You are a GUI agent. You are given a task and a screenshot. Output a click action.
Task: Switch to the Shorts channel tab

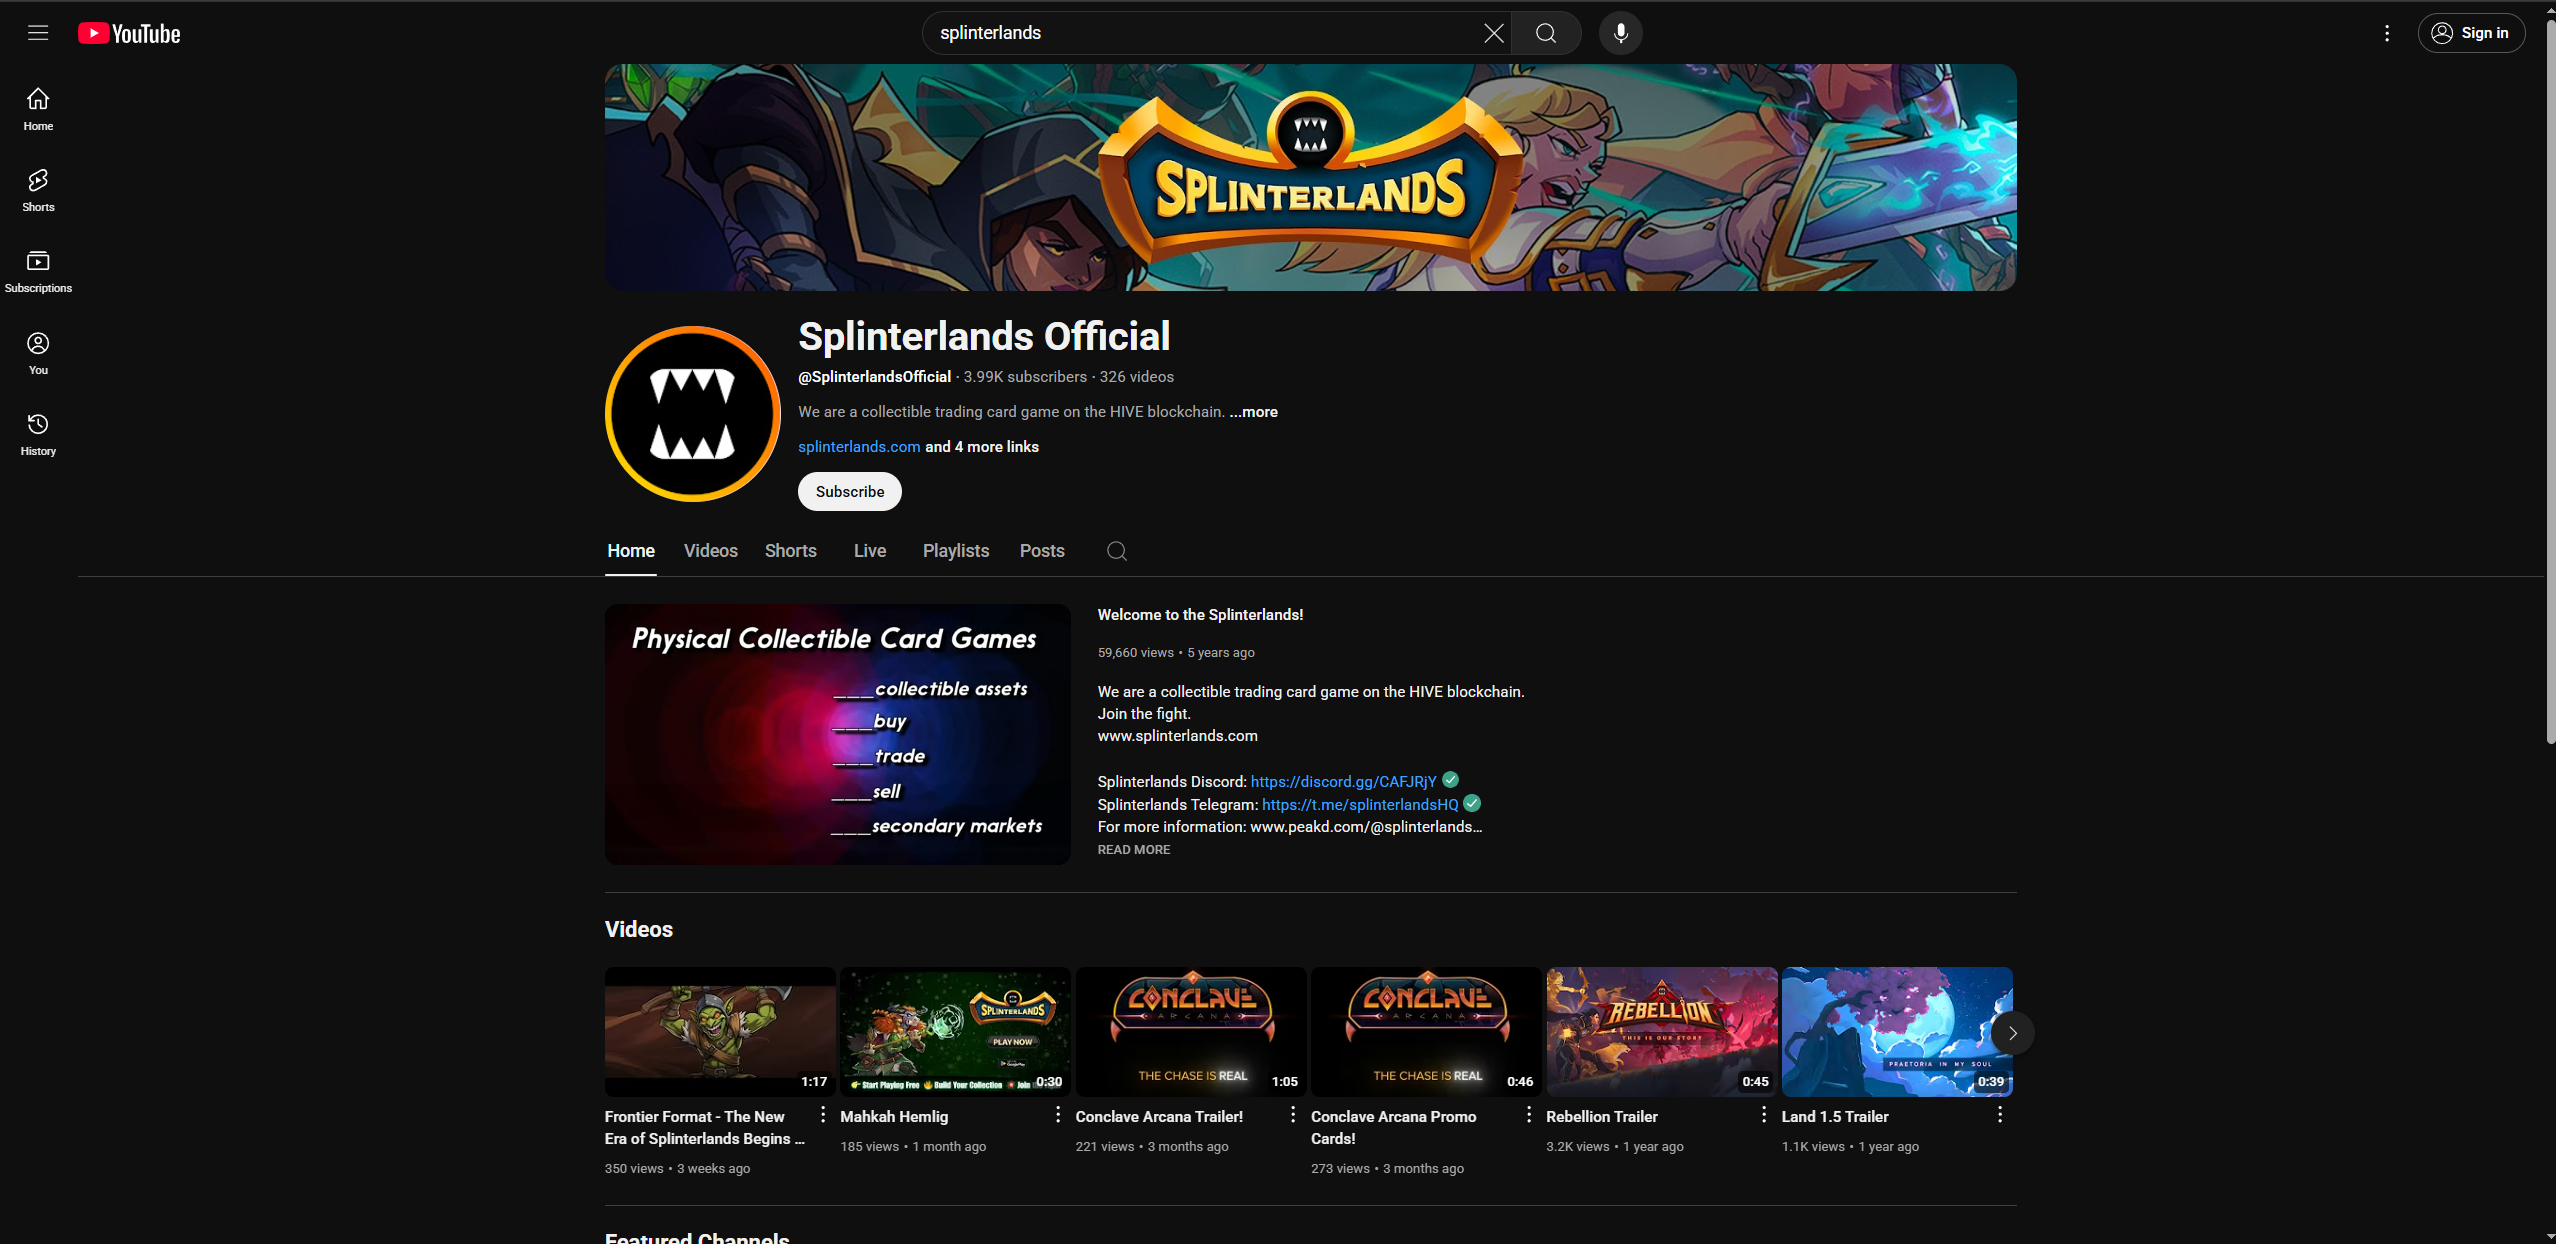point(790,551)
